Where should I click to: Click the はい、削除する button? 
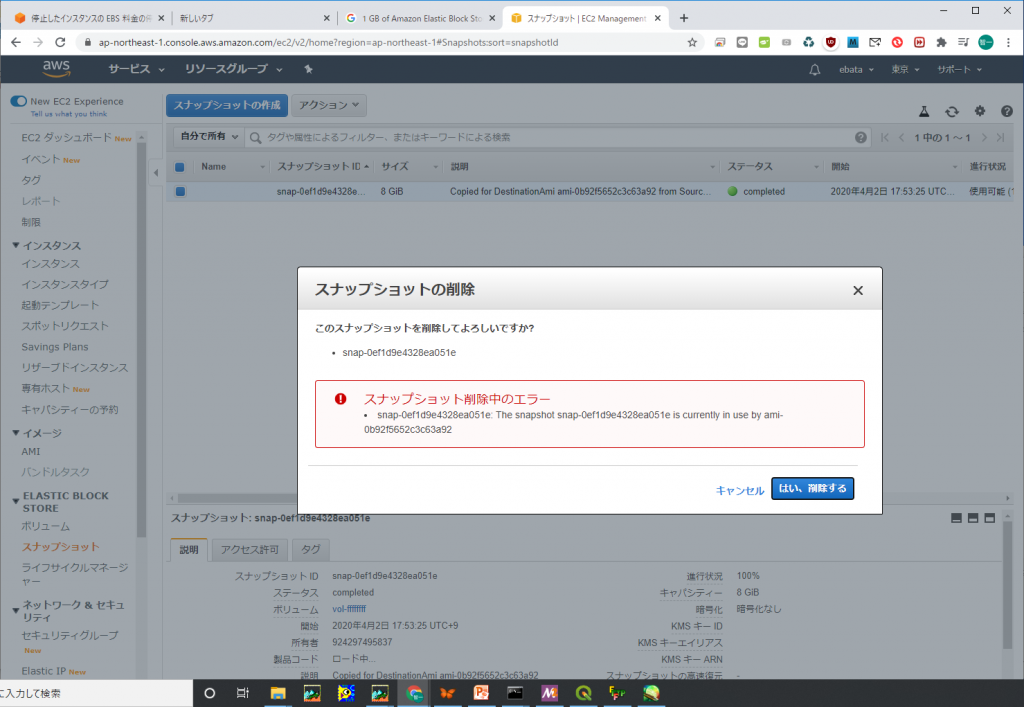point(812,489)
